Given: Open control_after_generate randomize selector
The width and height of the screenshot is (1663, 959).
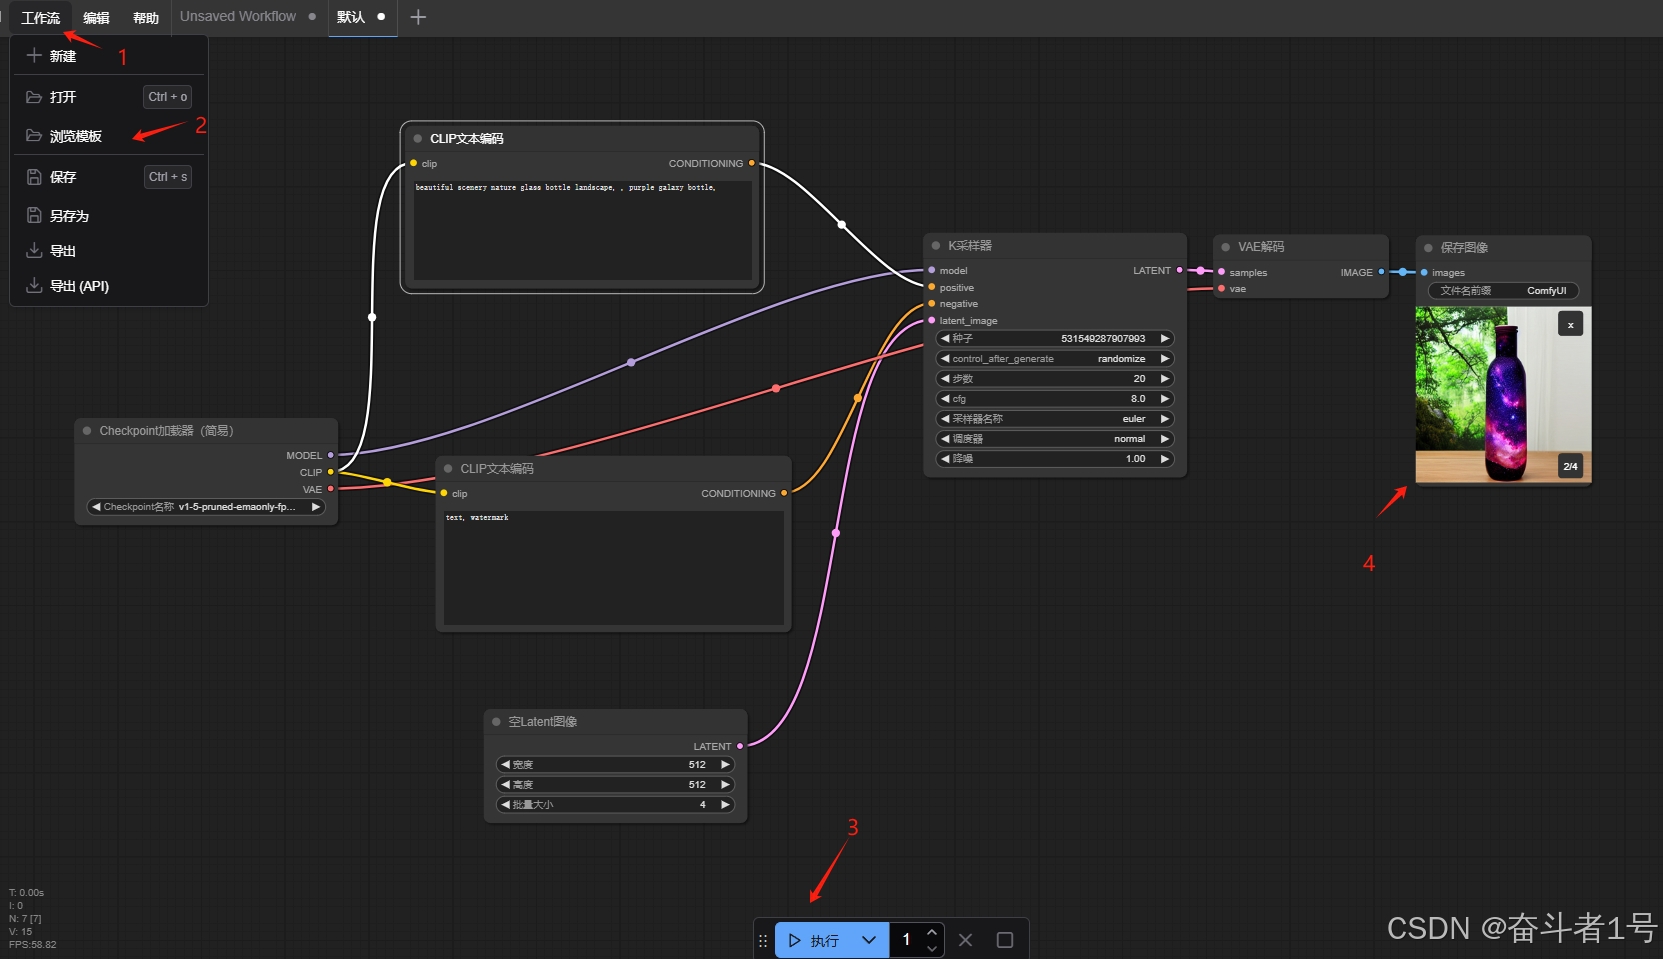Looking at the screenshot, I should 1054,359.
